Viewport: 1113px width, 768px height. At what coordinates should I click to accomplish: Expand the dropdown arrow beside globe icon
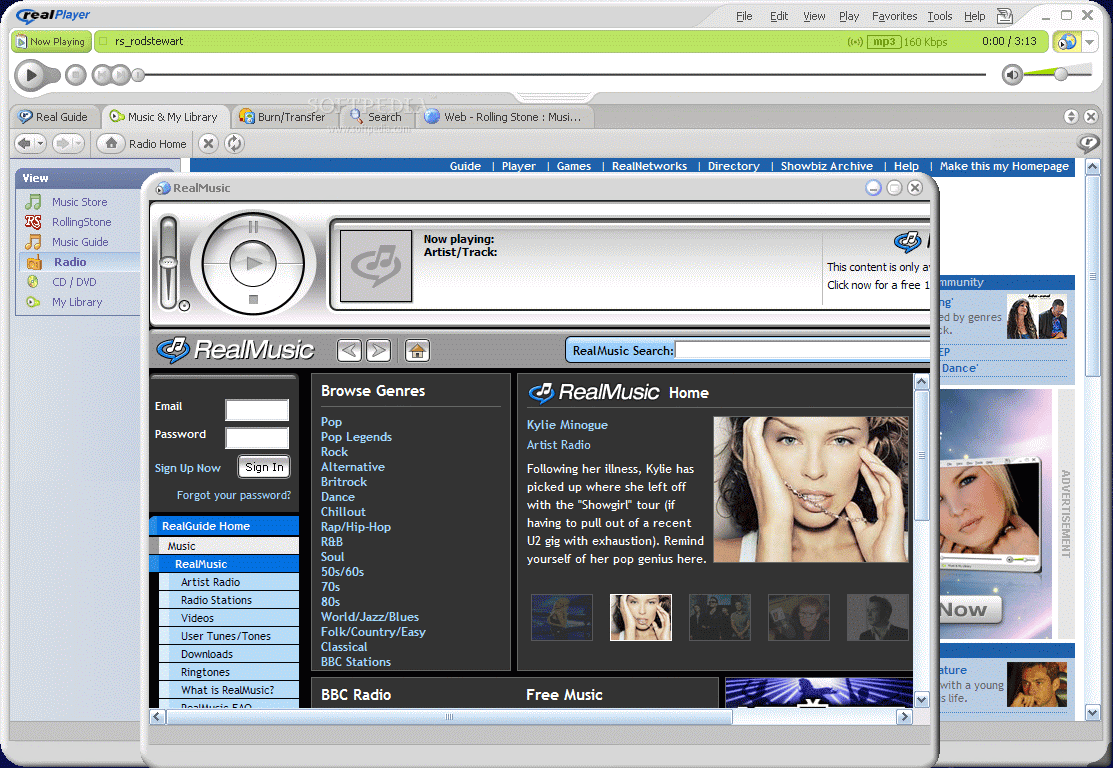pos(1090,42)
